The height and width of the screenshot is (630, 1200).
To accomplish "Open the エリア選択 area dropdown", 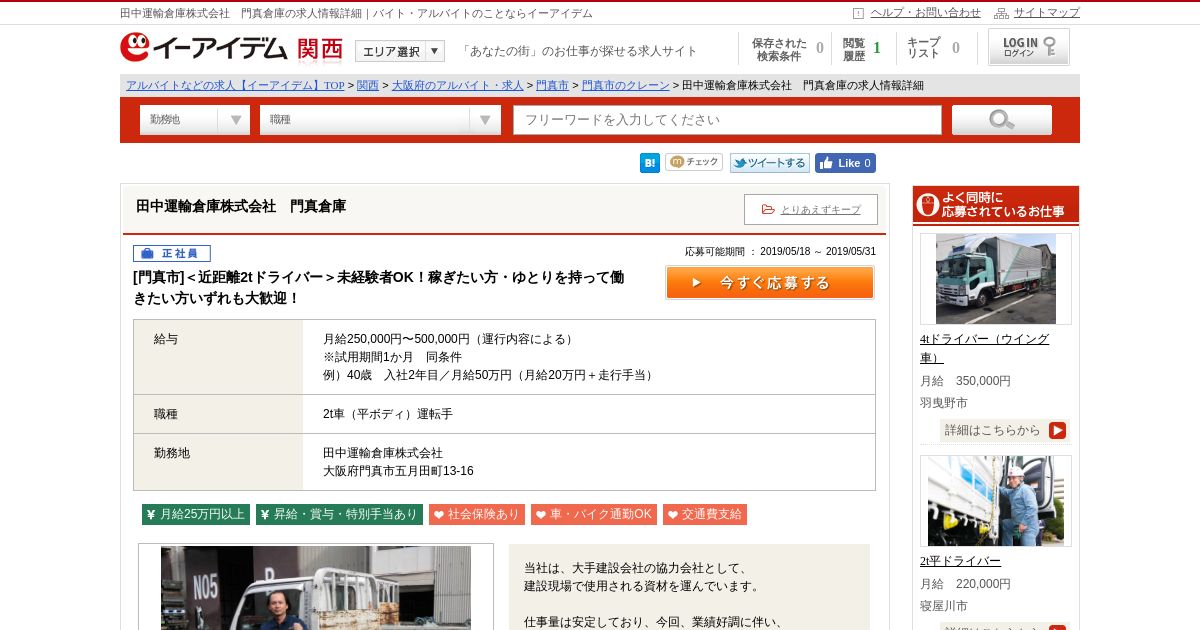I will coord(400,51).
